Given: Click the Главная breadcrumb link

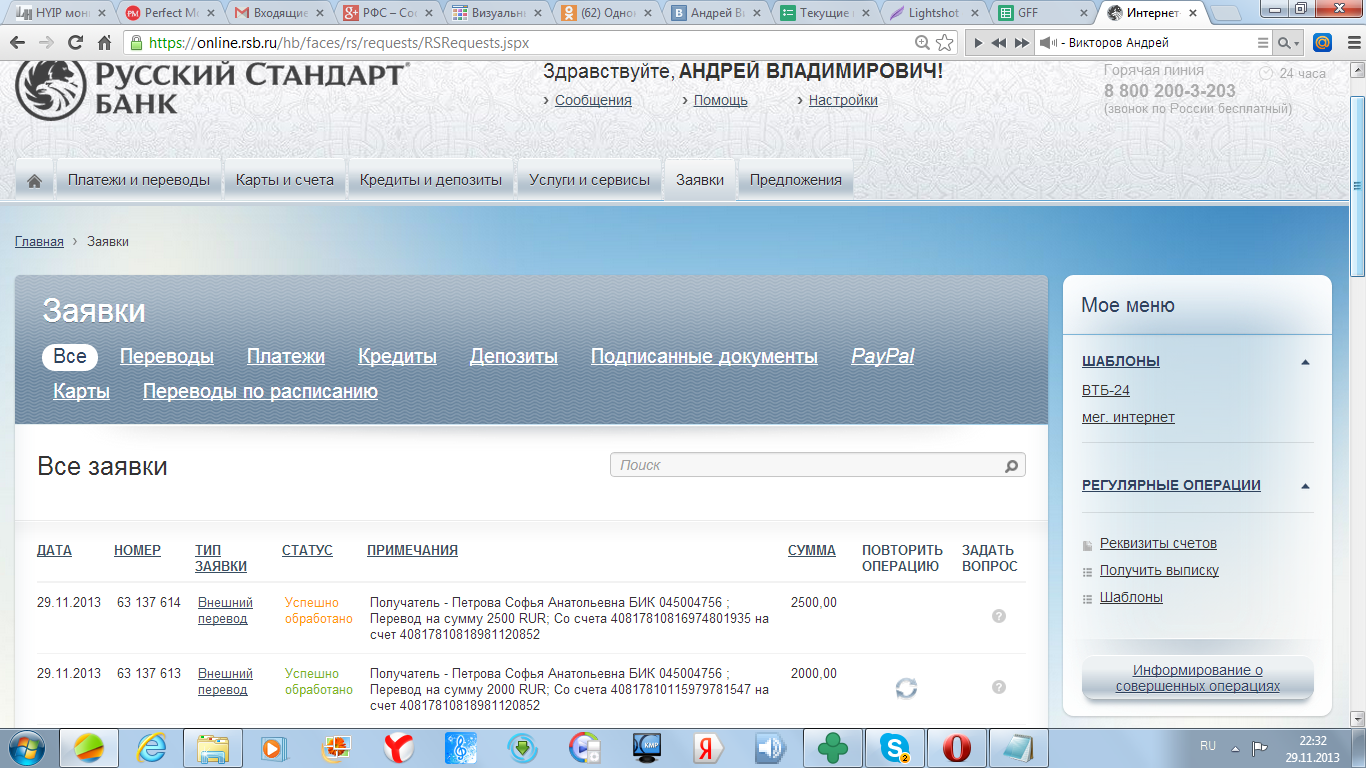Looking at the screenshot, I should (x=39, y=242).
